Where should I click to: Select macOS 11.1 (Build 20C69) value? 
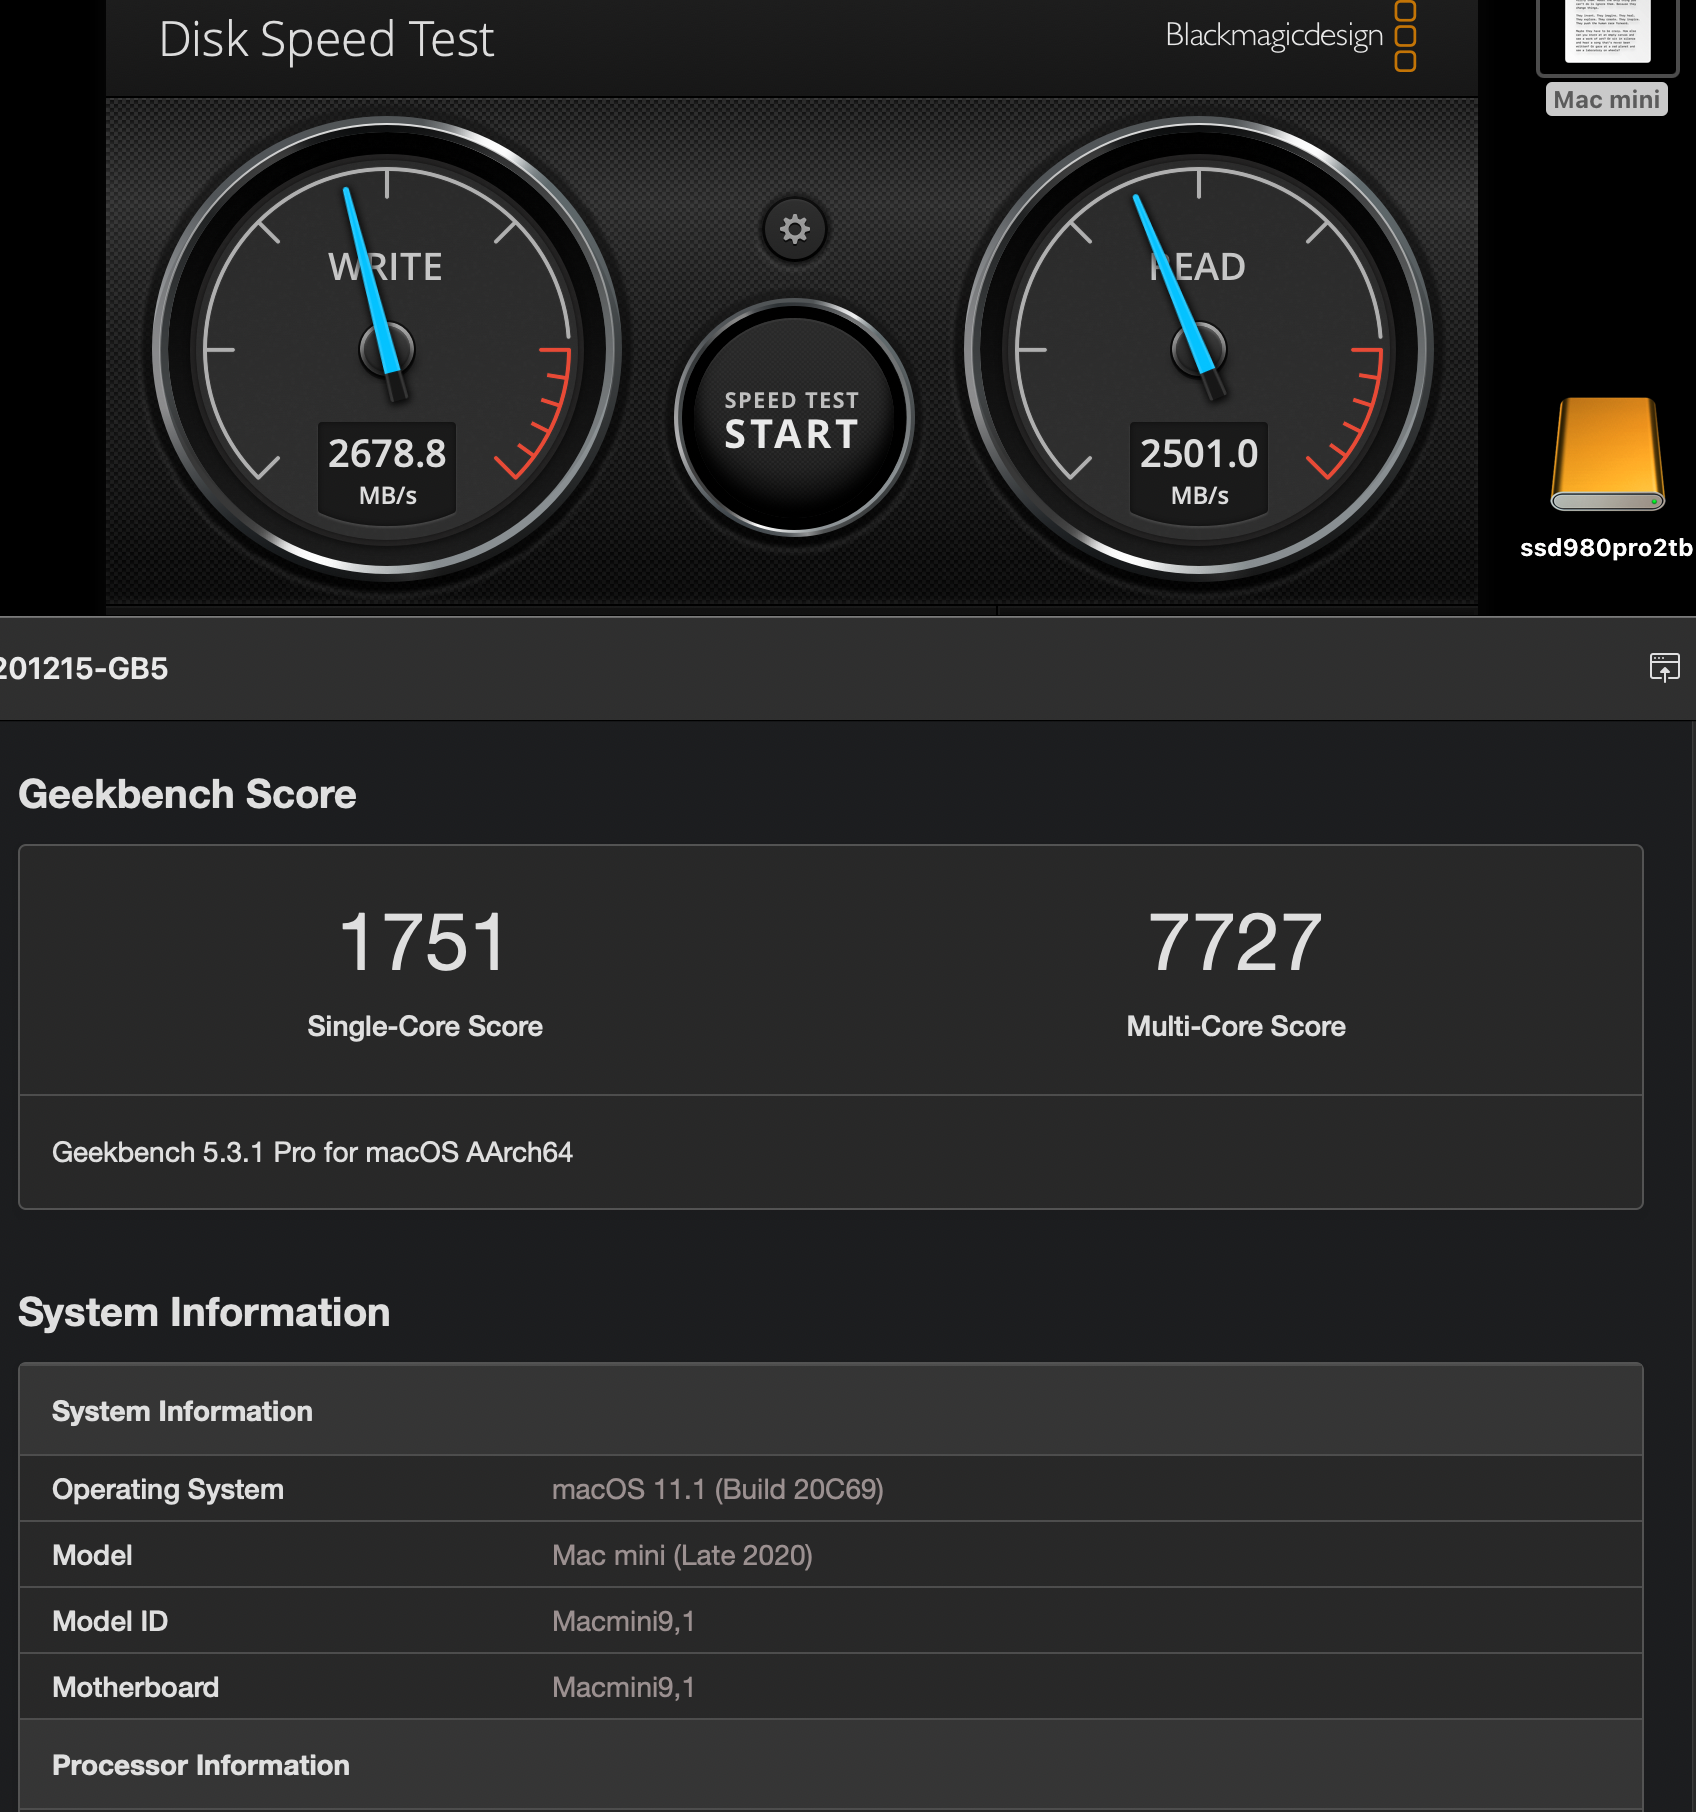(x=718, y=1489)
